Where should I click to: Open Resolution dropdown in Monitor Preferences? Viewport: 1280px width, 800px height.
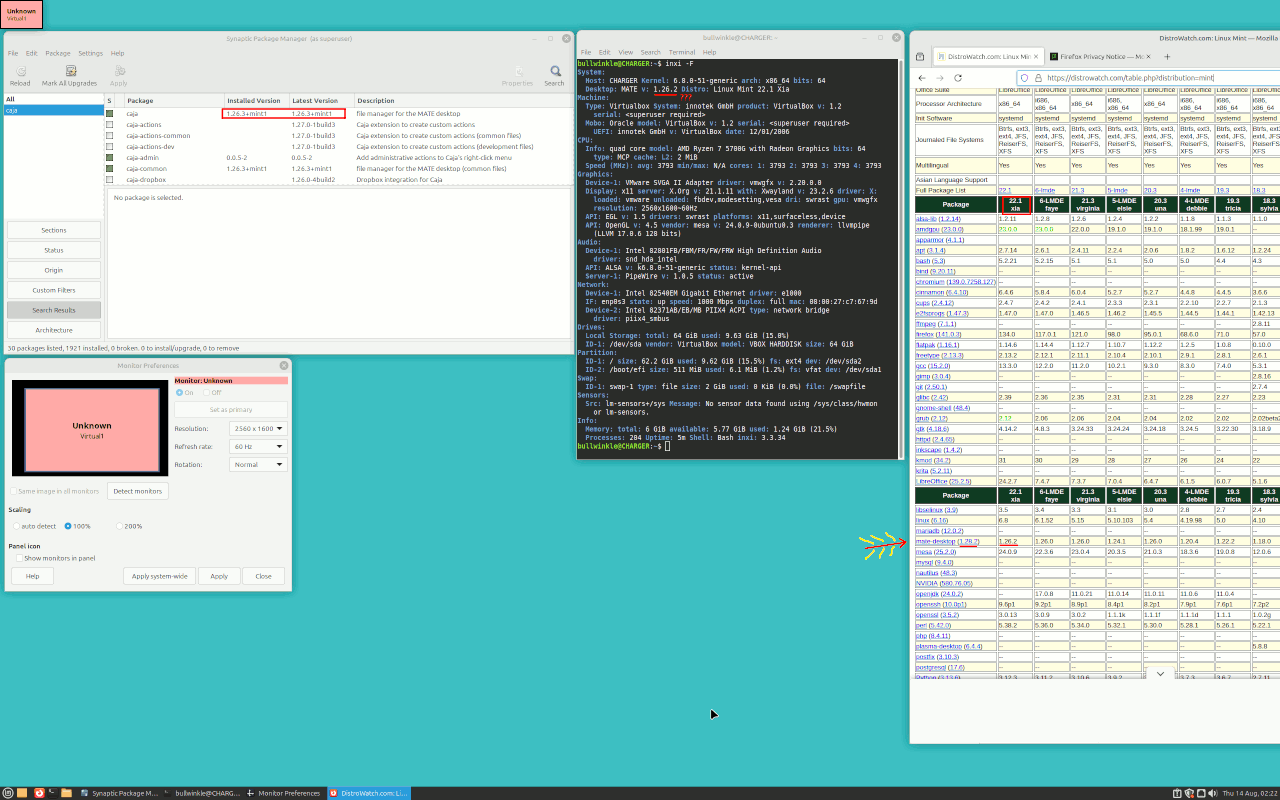click(258, 428)
